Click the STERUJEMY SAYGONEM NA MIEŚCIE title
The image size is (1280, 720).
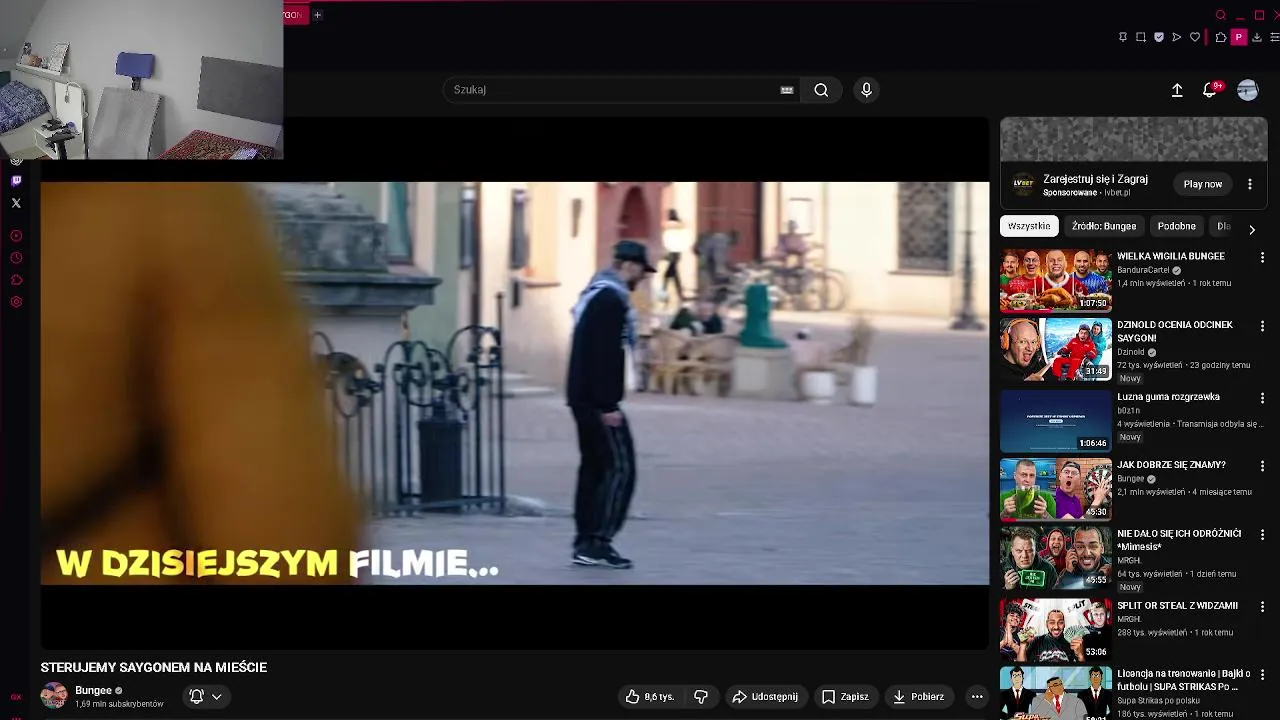[x=154, y=667]
